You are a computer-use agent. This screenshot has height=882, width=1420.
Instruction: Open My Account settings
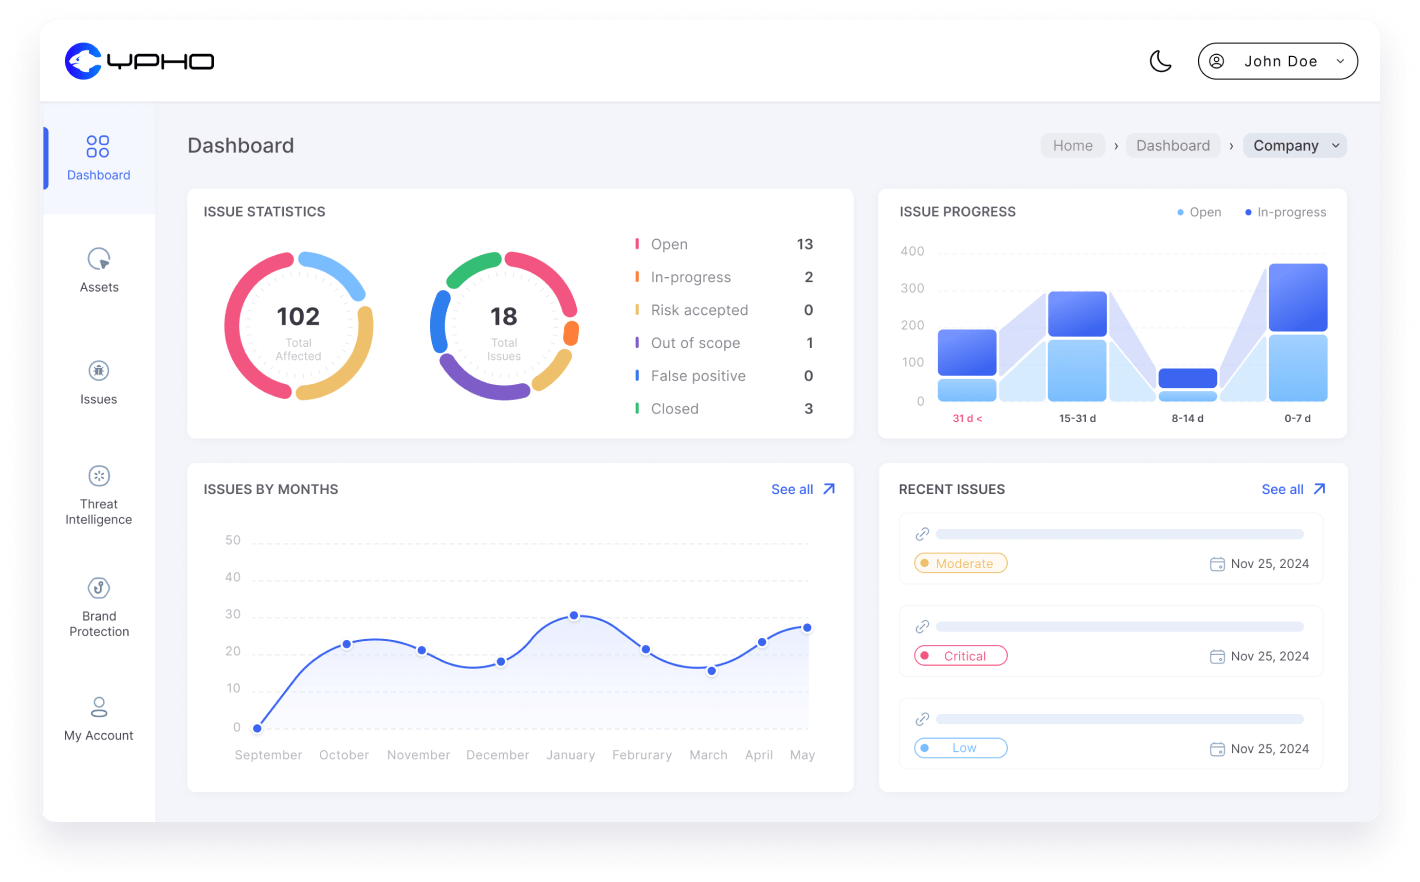pyautogui.click(x=98, y=719)
